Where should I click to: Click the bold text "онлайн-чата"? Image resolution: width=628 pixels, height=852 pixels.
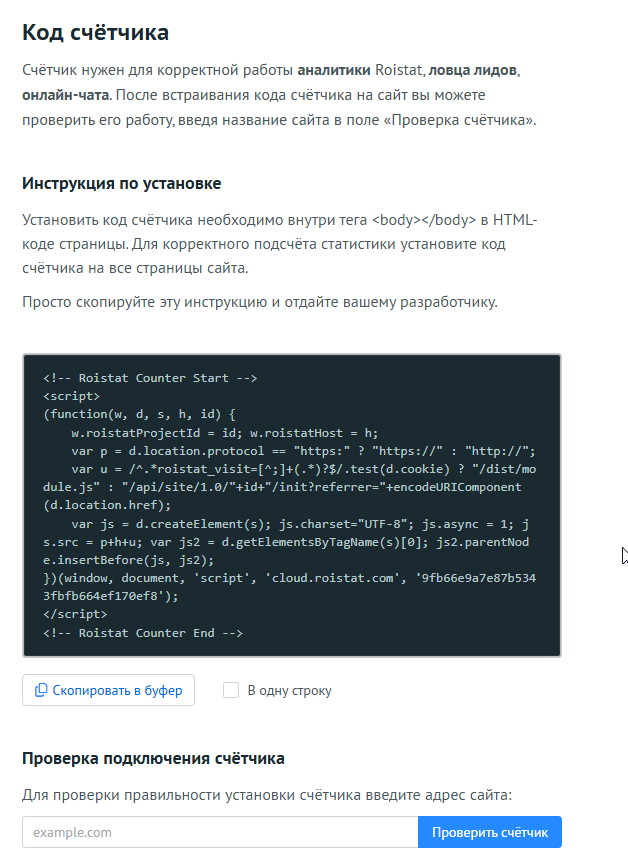pos(66,95)
